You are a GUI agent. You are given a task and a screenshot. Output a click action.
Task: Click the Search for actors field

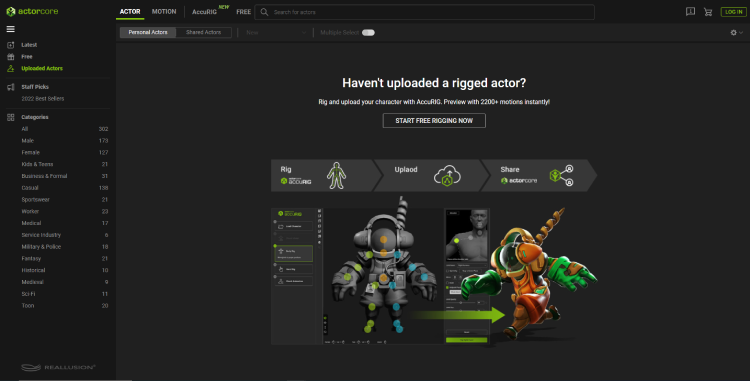[425, 12]
